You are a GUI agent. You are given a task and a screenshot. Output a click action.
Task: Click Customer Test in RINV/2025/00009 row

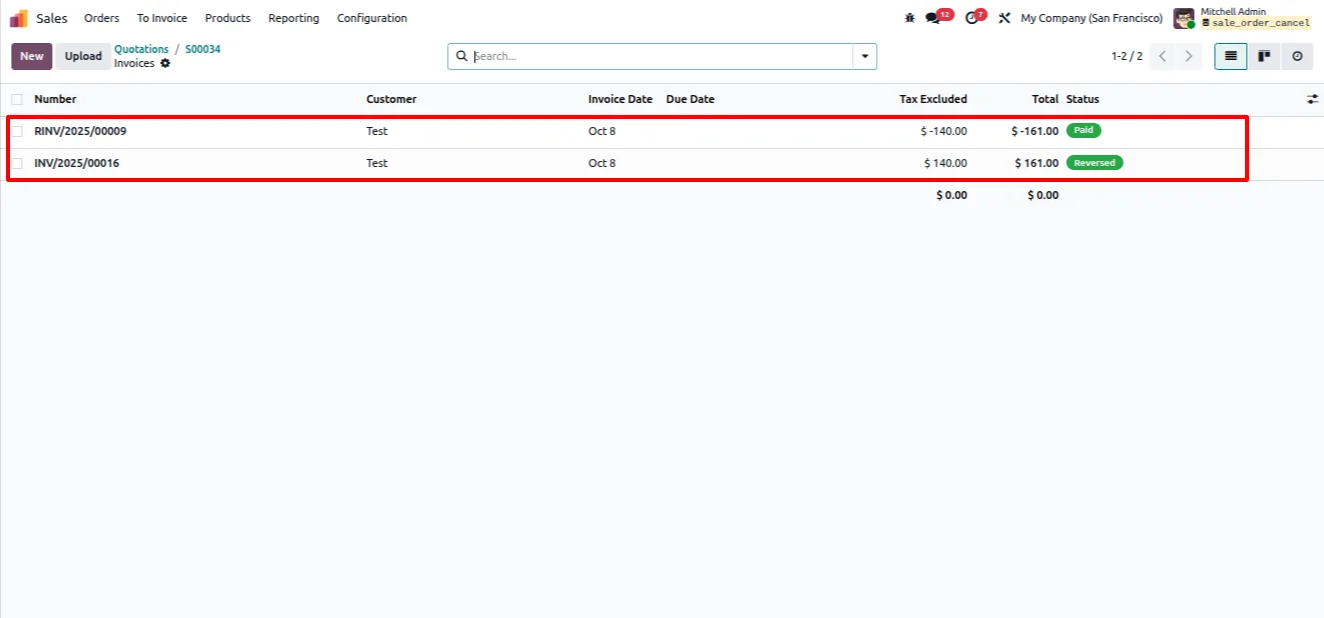pos(377,131)
